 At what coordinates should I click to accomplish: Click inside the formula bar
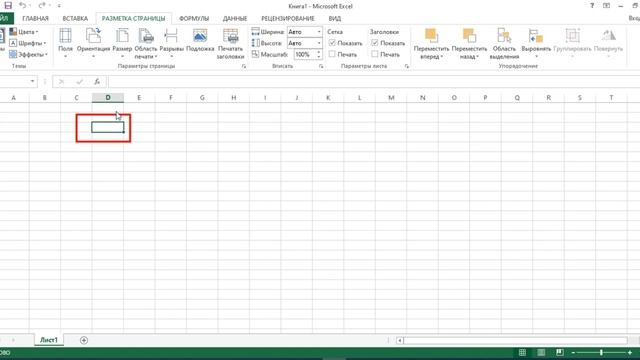373,82
